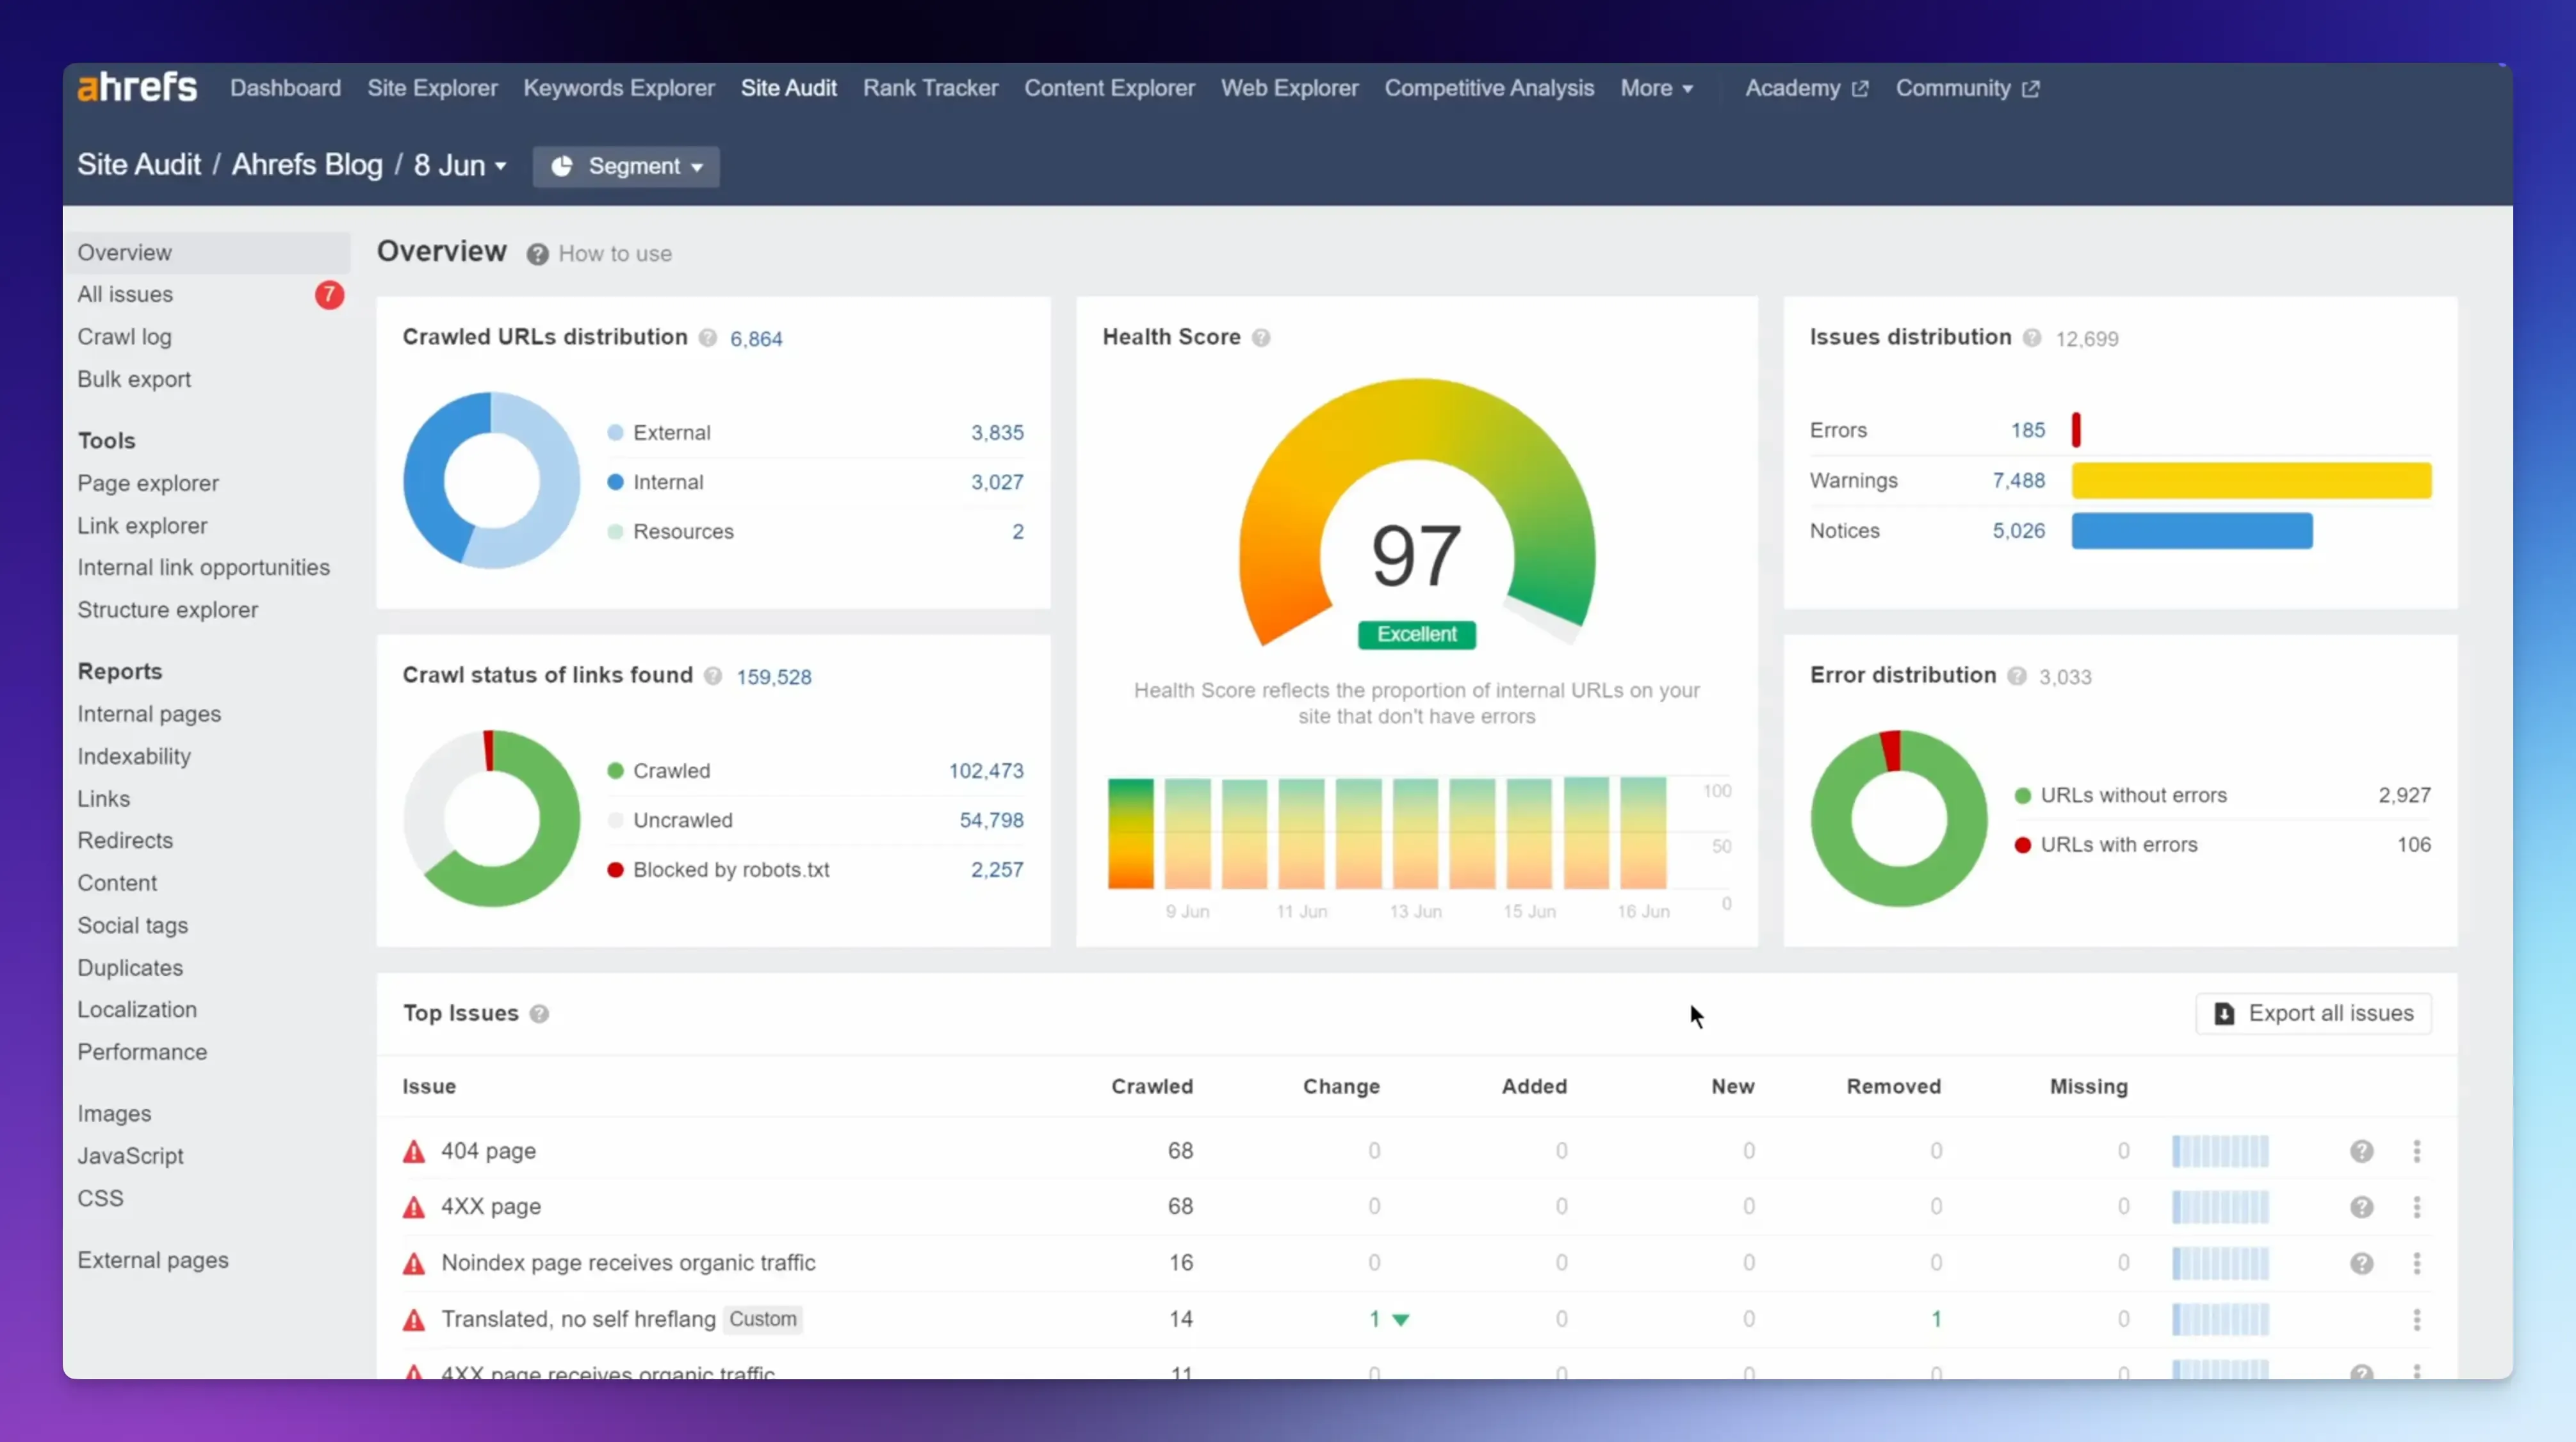Click the first bar in Health Score history chart
The image size is (2576, 1442).
click(x=1130, y=834)
